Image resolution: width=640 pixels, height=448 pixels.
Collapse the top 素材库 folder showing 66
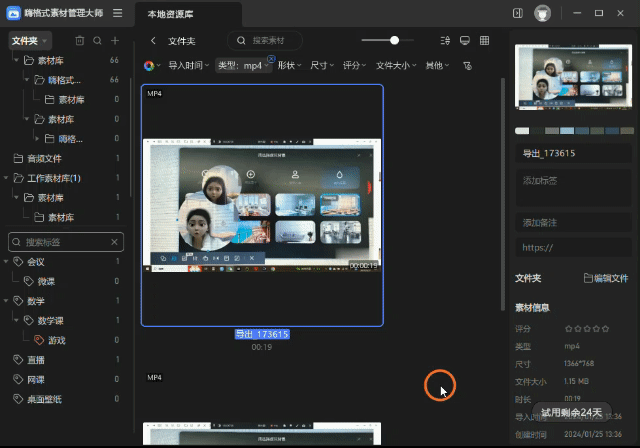point(16,60)
